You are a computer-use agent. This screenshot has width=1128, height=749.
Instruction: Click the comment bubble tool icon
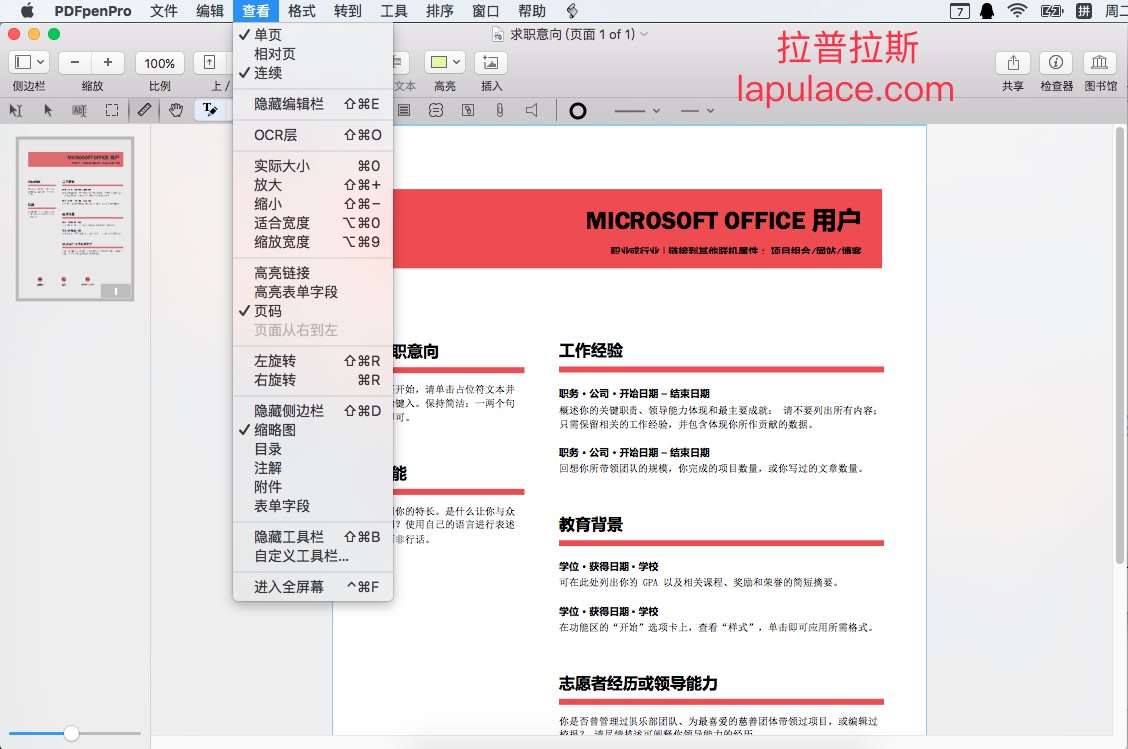pyautogui.click(x=436, y=110)
